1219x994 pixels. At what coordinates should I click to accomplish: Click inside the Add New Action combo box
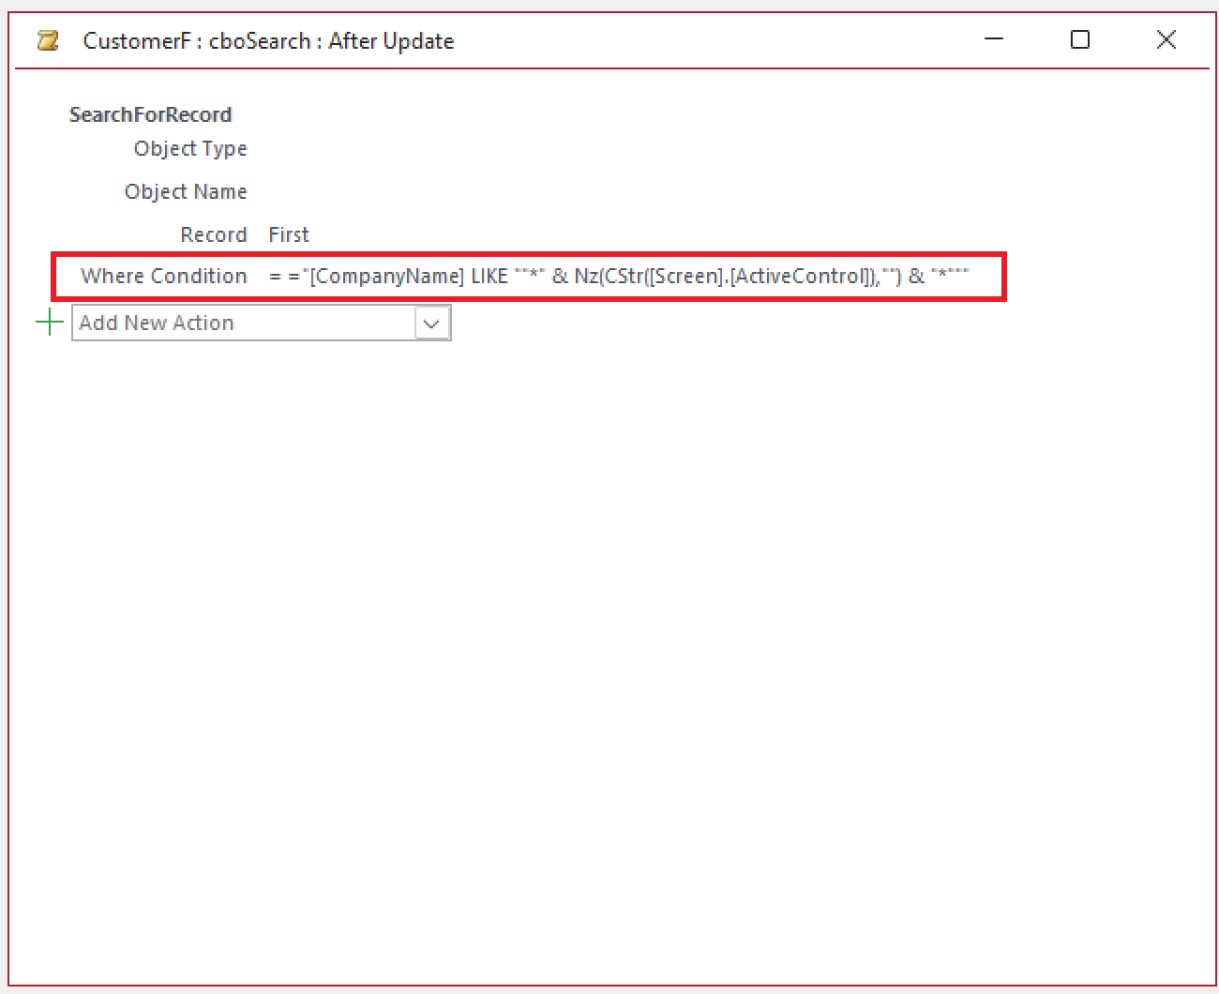click(240, 322)
